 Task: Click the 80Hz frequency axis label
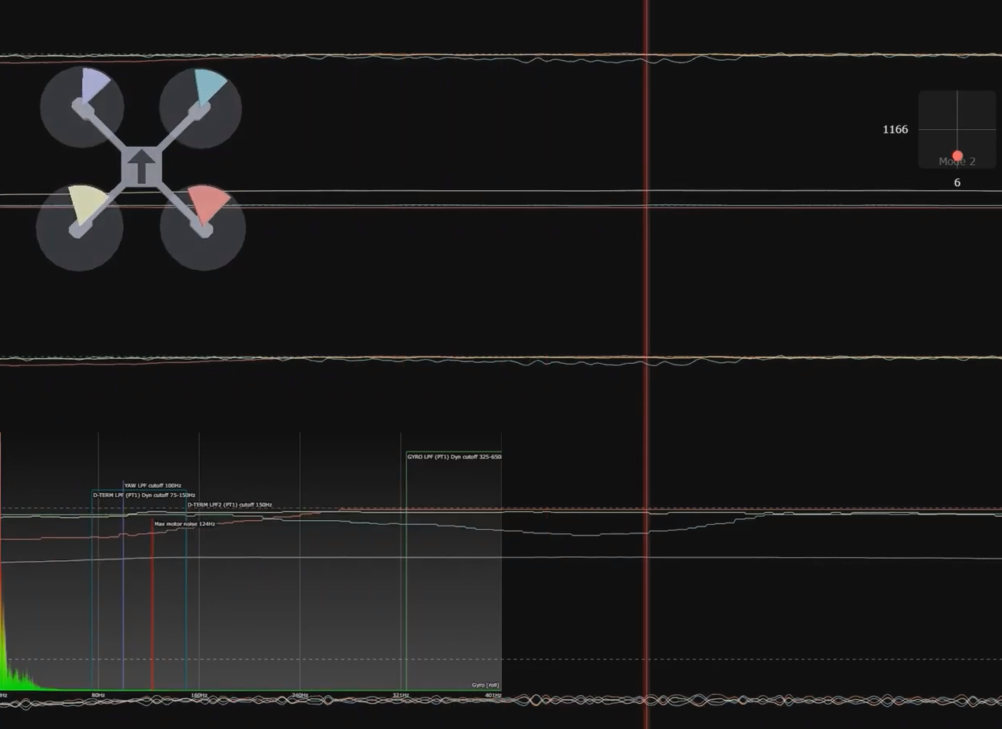[98, 695]
